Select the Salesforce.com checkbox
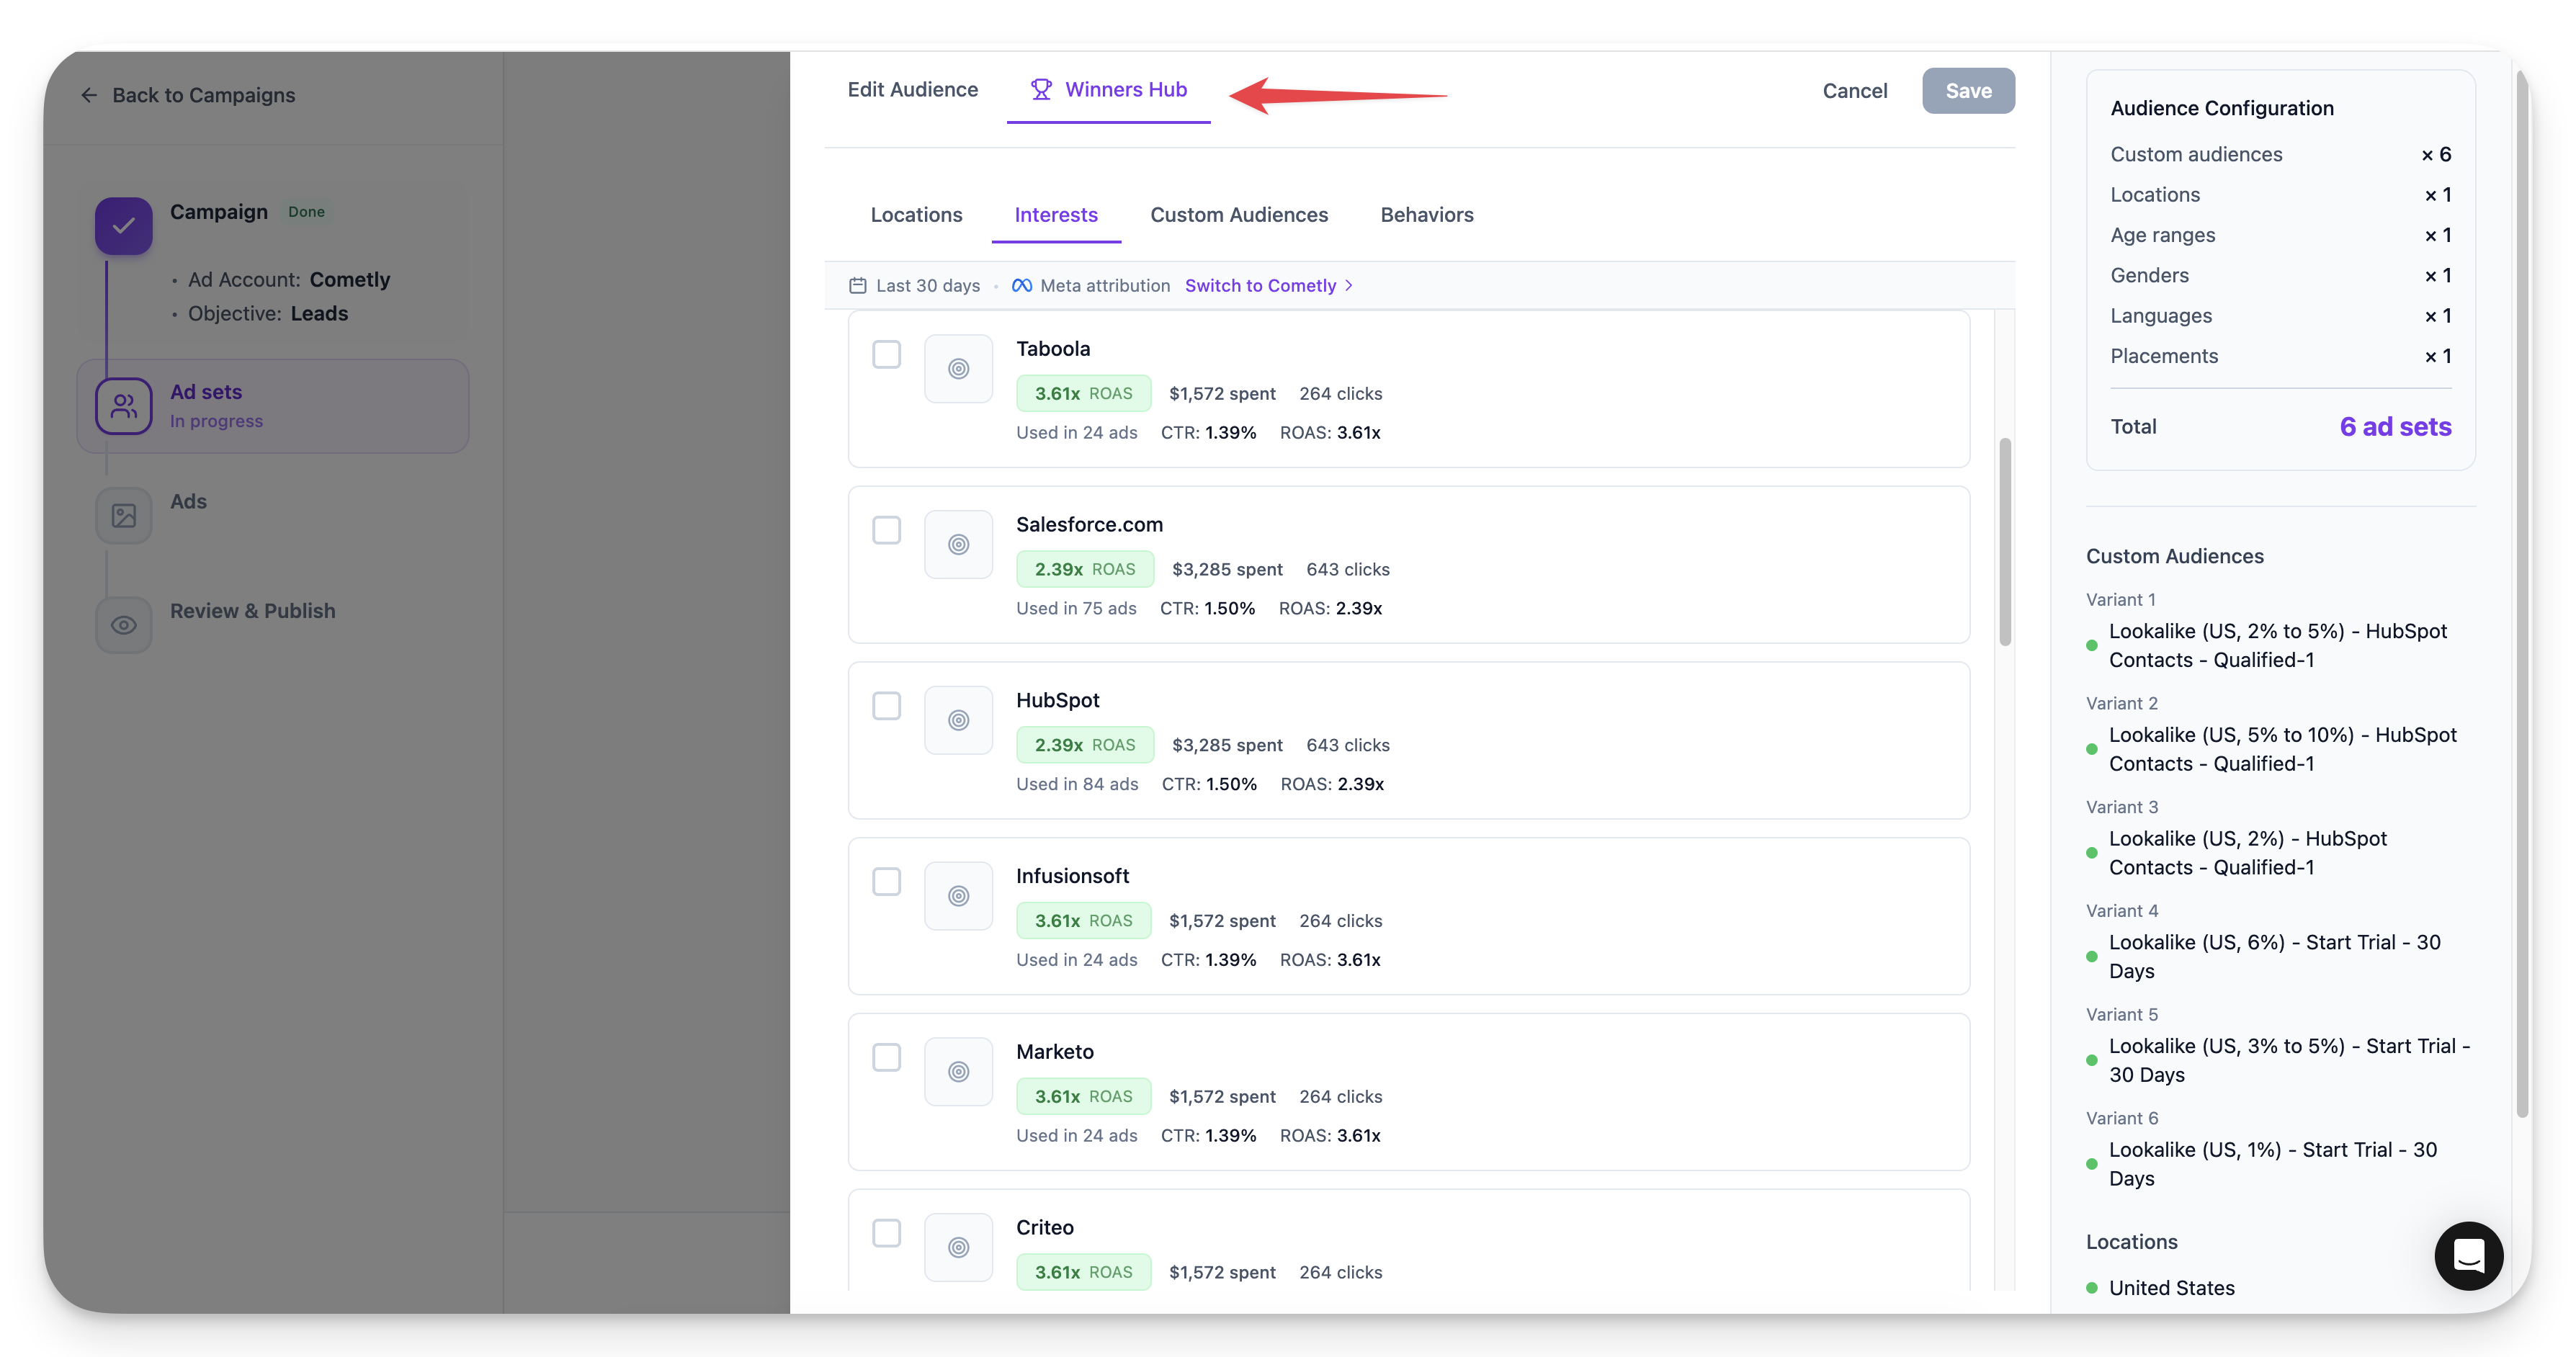The width and height of the screenshot is (2576, 1357). point(886,530)
